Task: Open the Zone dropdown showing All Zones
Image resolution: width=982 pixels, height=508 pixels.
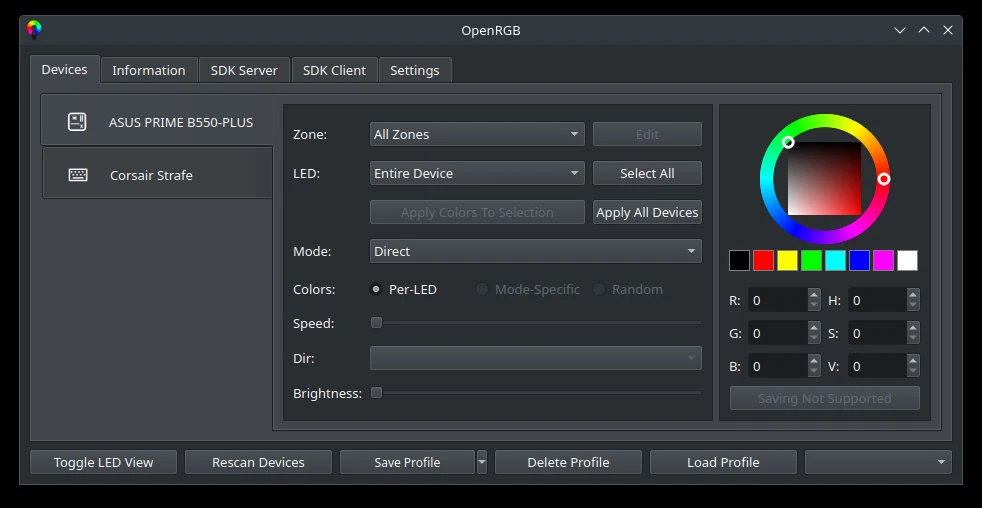Action: [x=477, y=134]
